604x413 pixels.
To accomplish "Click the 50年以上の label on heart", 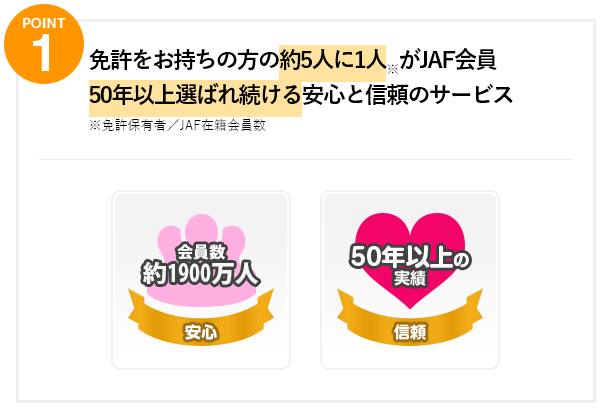I will (410, 257).
